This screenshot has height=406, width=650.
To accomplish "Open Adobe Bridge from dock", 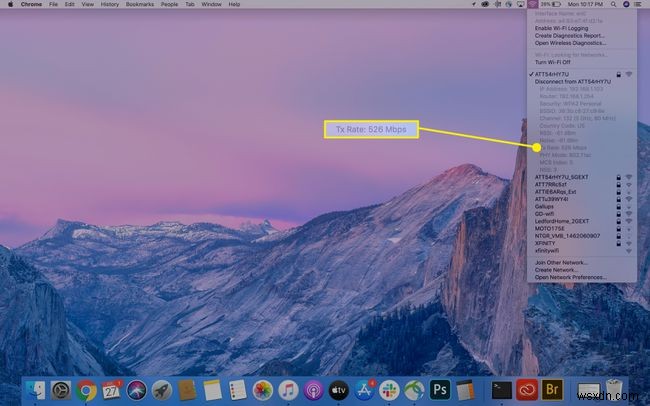I will (553, 390).
